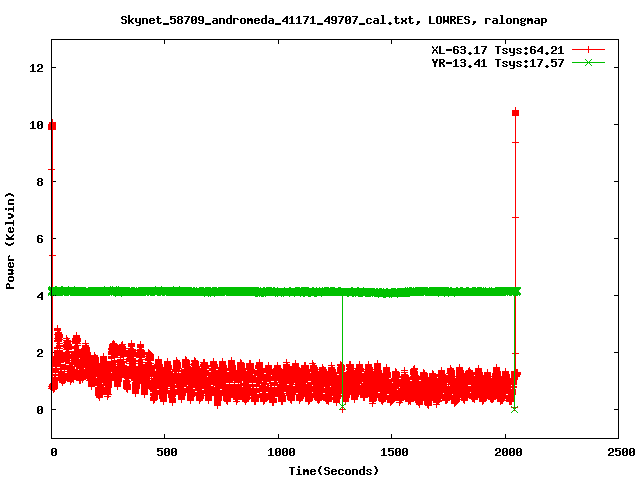This screenshot has width=640, height=480.
Task: Click the y-axis tick label 2
Action: 40,353
